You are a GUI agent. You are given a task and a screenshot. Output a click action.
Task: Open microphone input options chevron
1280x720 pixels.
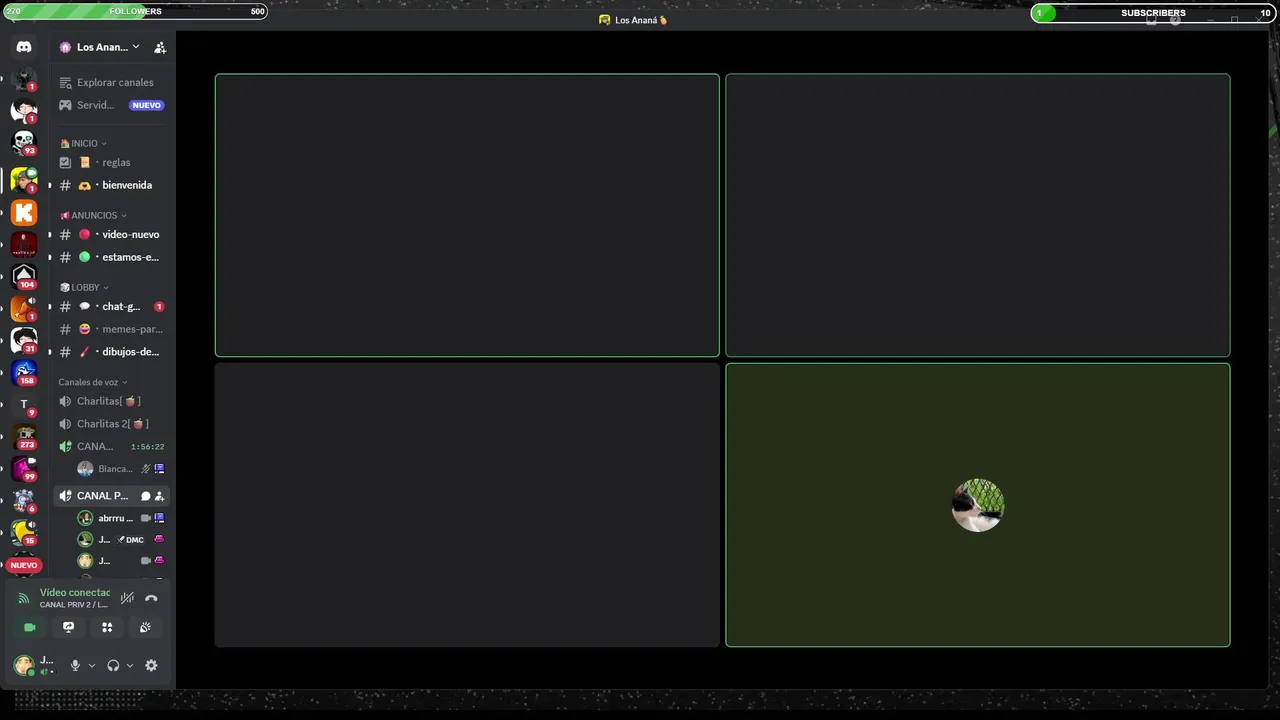(91, 665)
